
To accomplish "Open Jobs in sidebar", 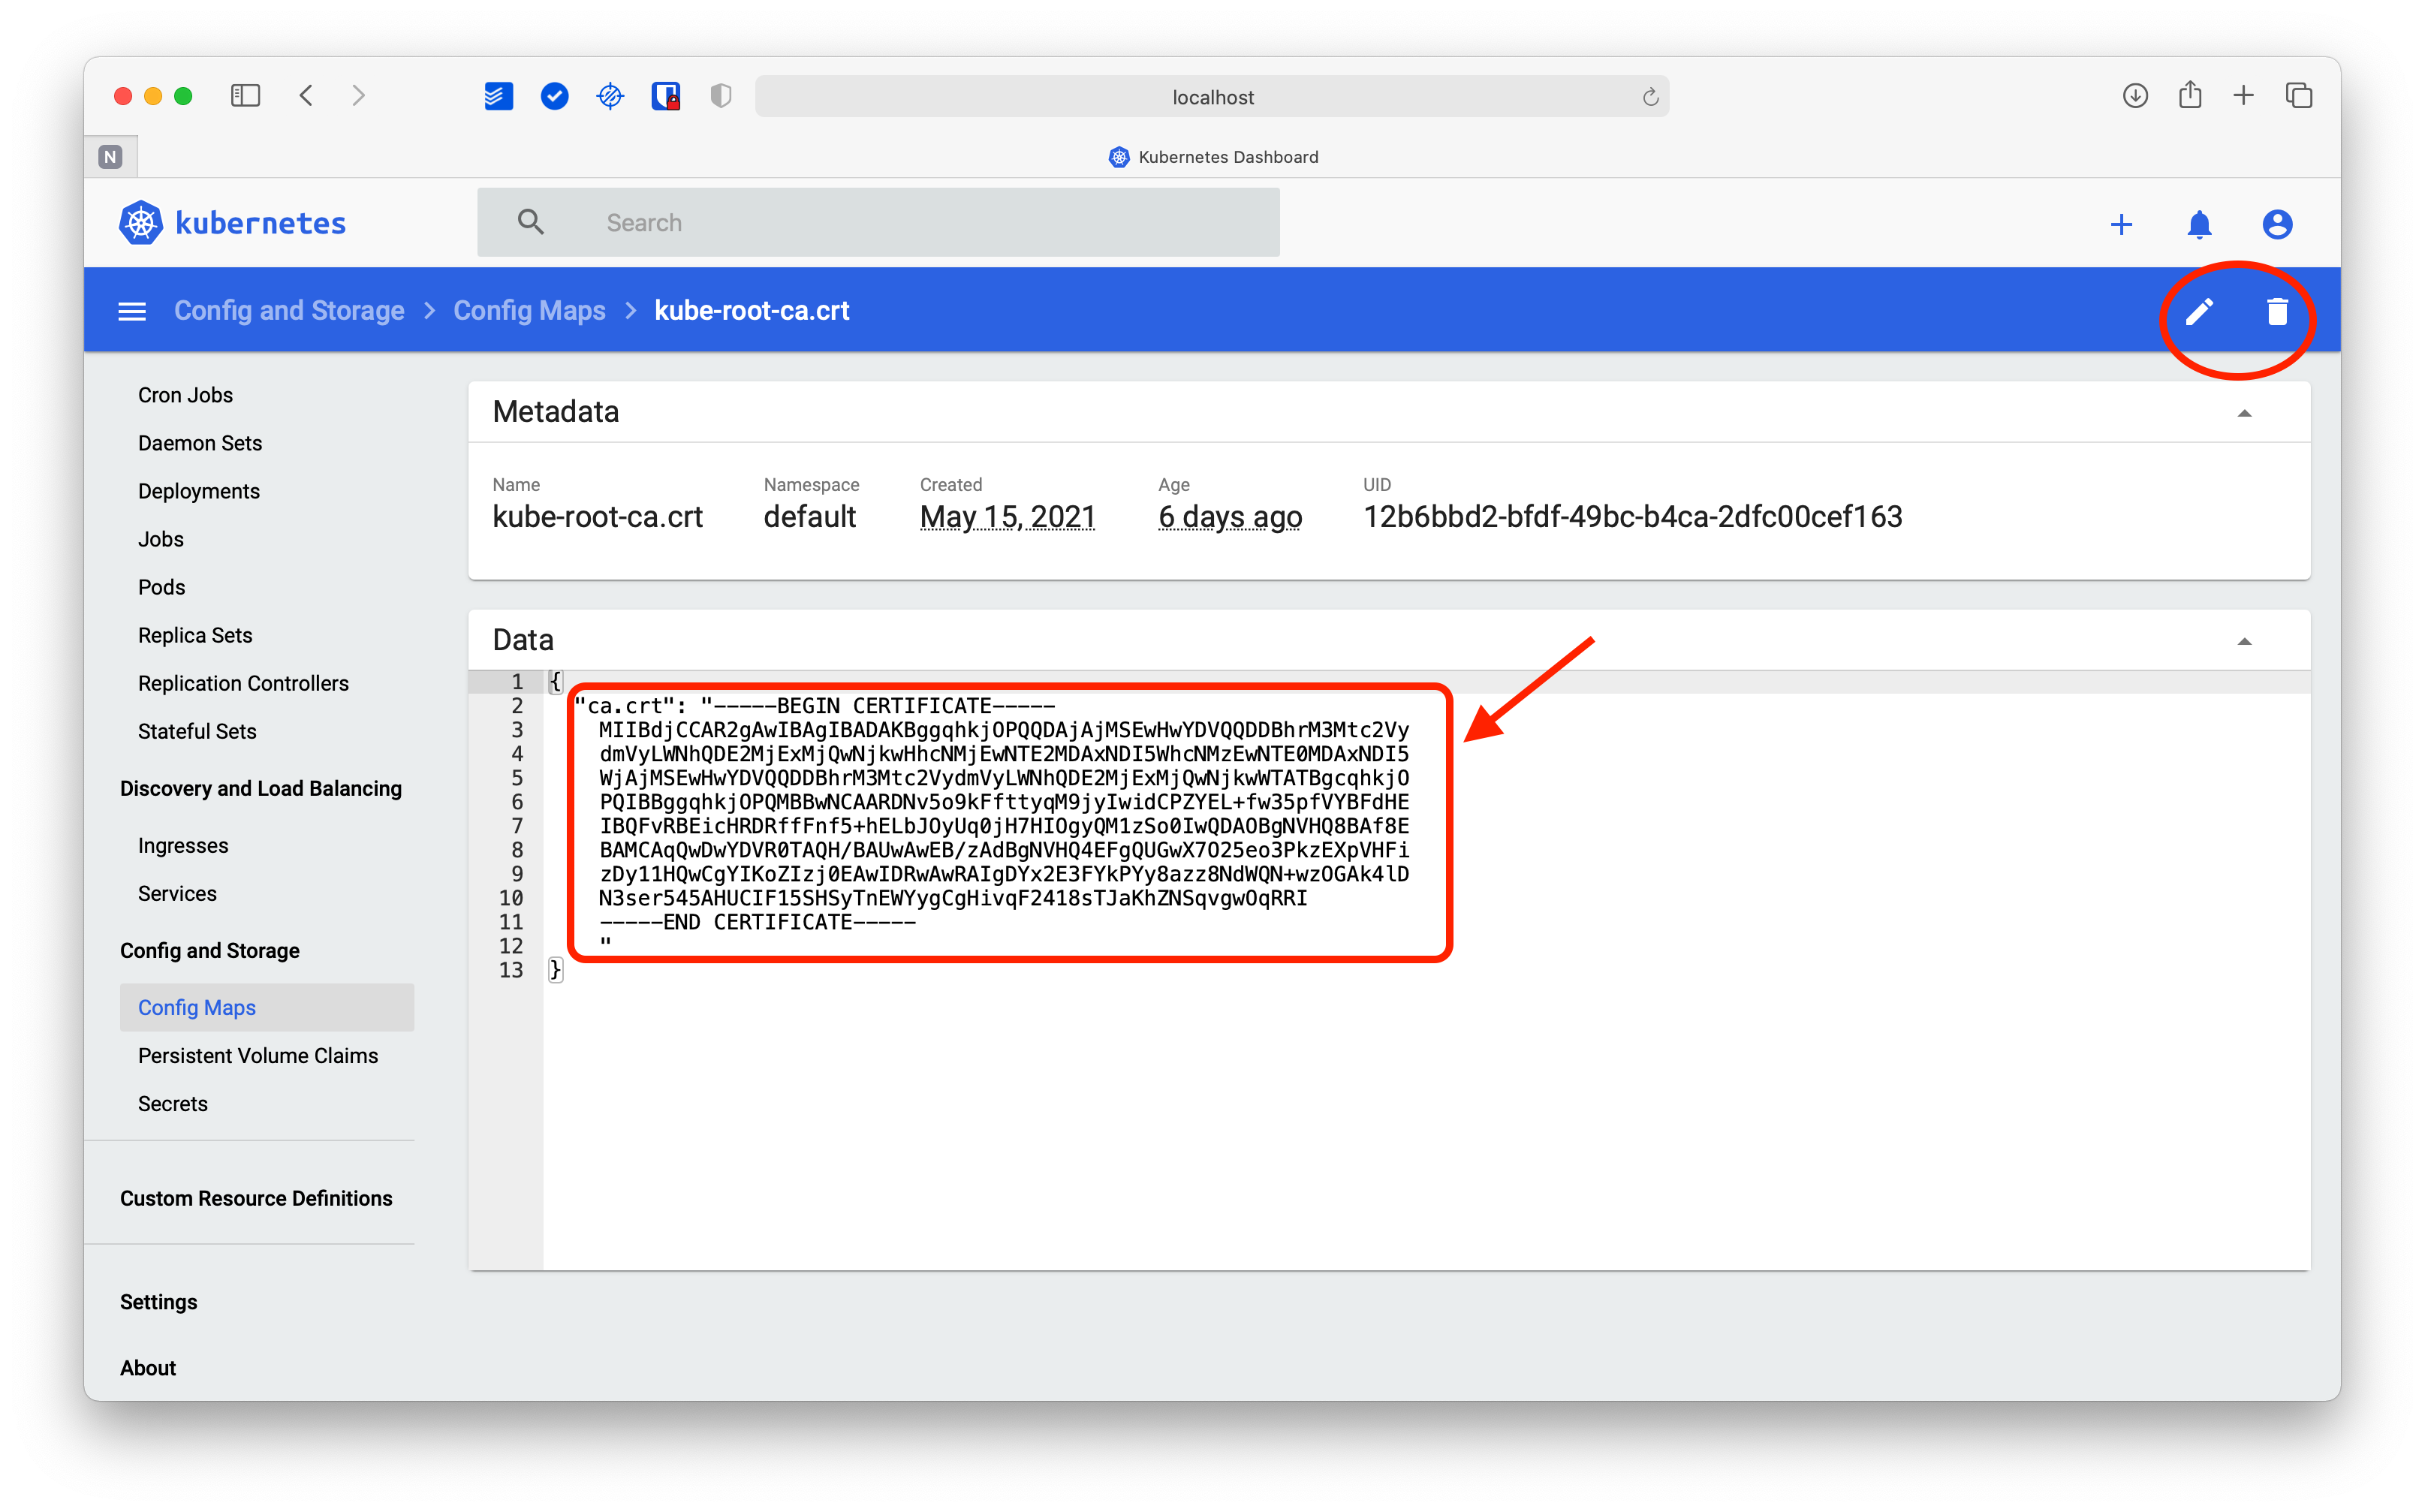I will 161,539.
